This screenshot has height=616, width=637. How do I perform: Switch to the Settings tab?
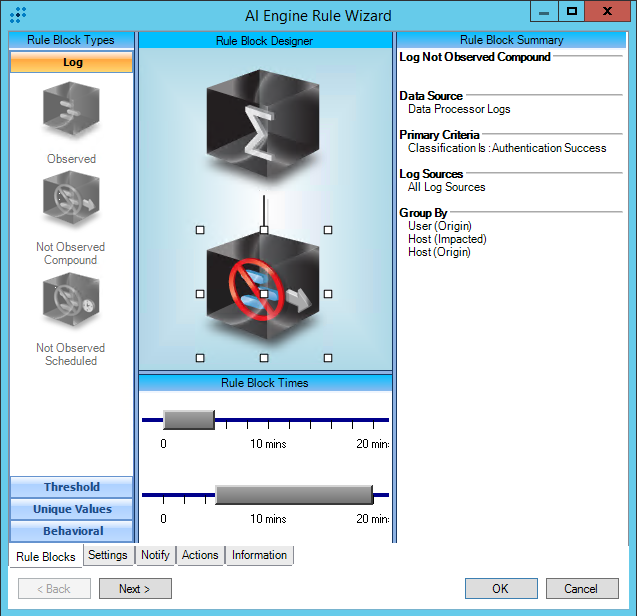tap(107, 555)
